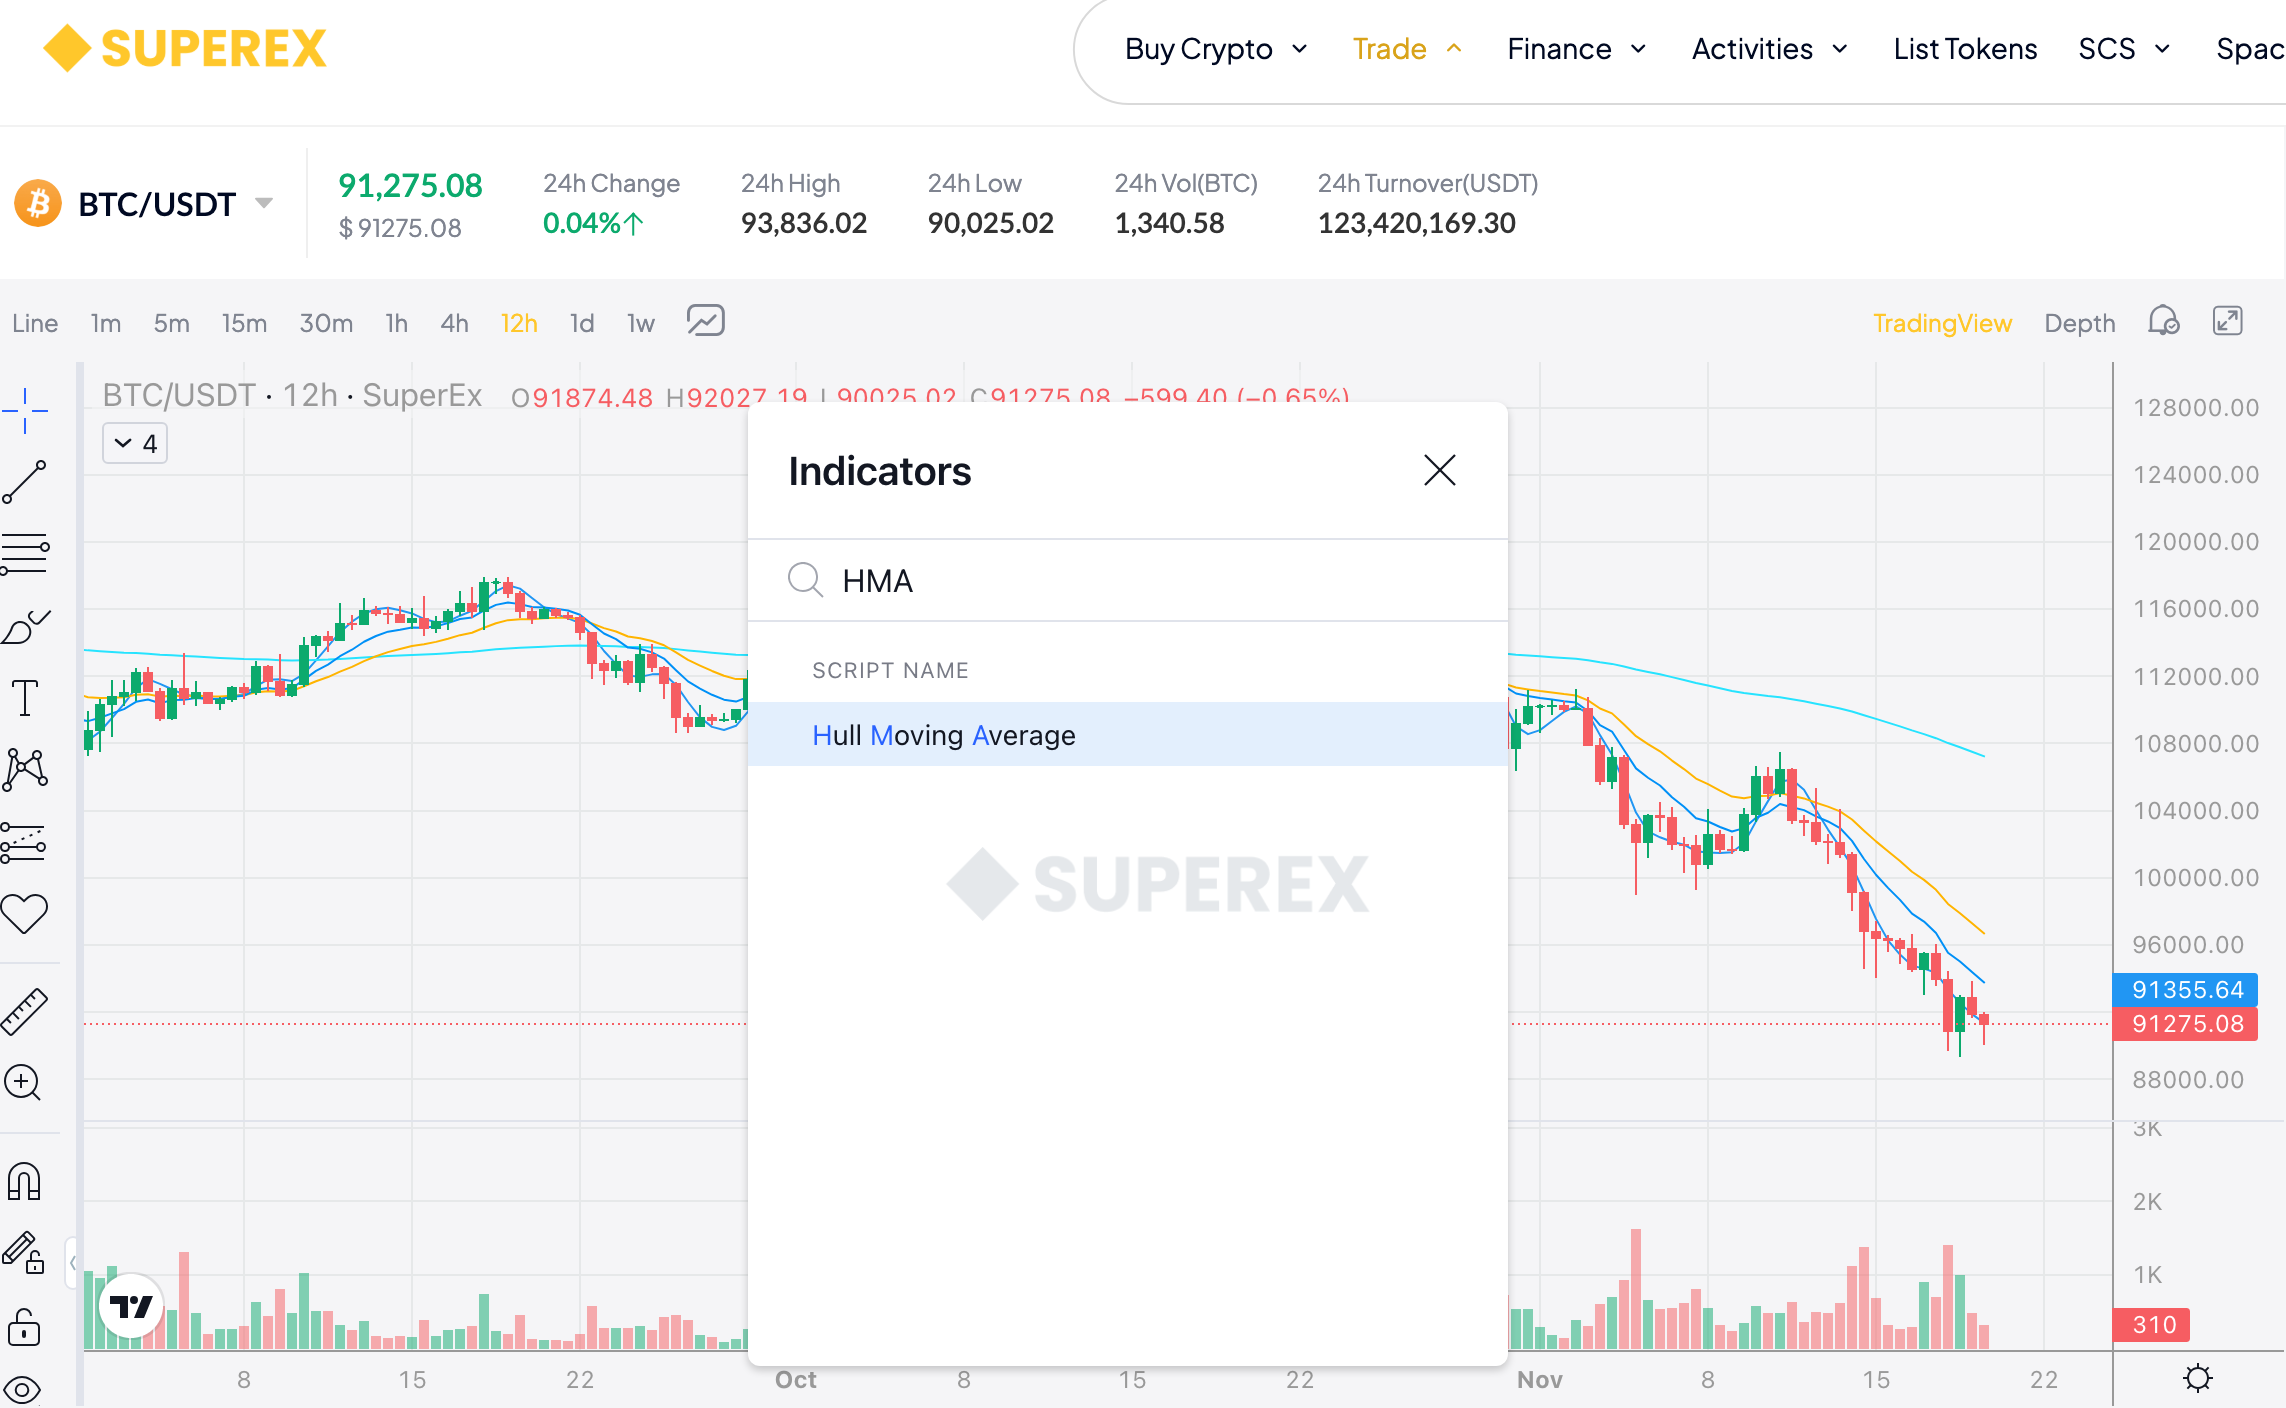Click the zoom in tool

(23, 1083)
